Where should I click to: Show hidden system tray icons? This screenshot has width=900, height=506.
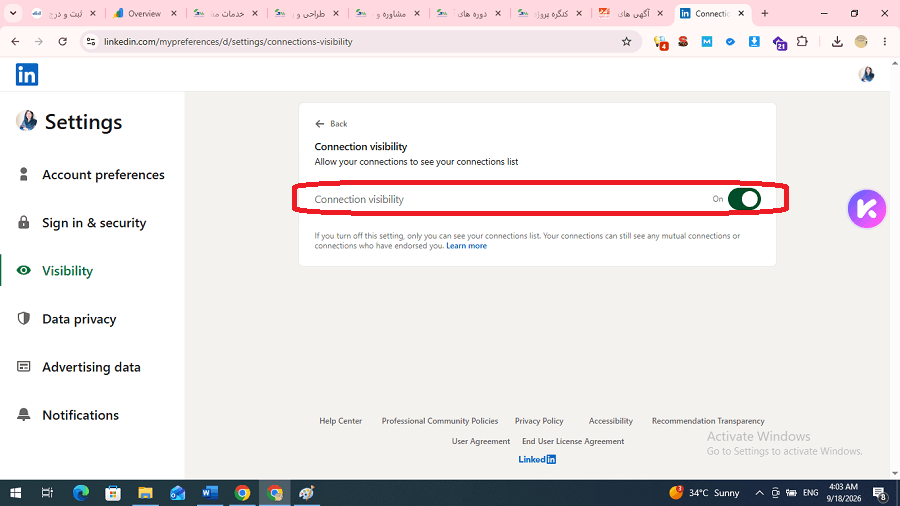pos(759,493)
